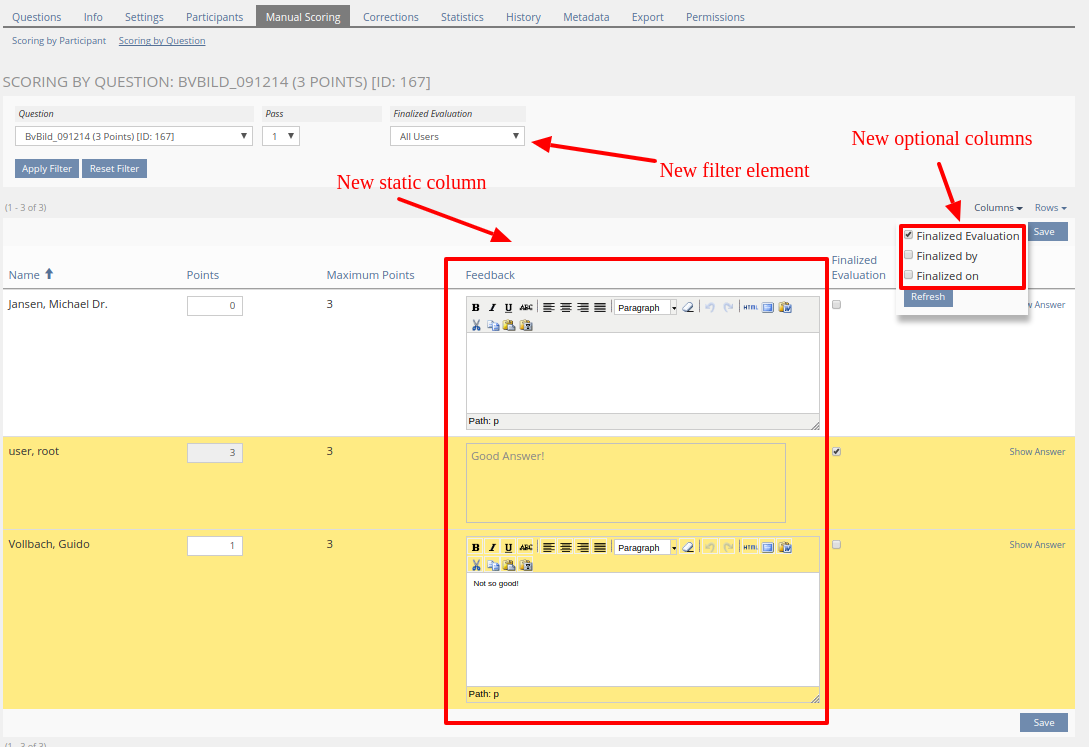The image size is (1089, 747).
Task: Open the Metadata tab
Action: pos(586,17)
